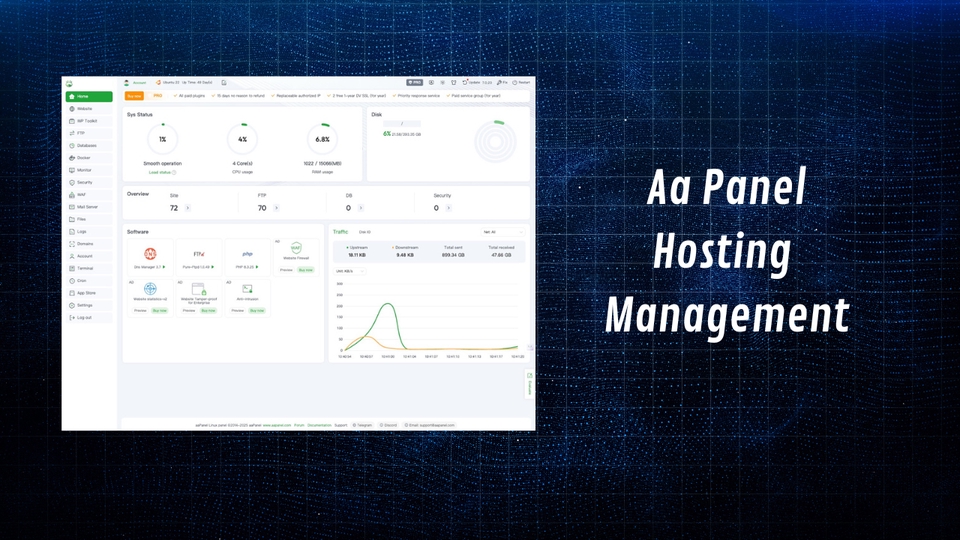Viewport: 960px width, 540px height.
Task: Expand the Site count arrow in Overview
Action: click(188, 208)
